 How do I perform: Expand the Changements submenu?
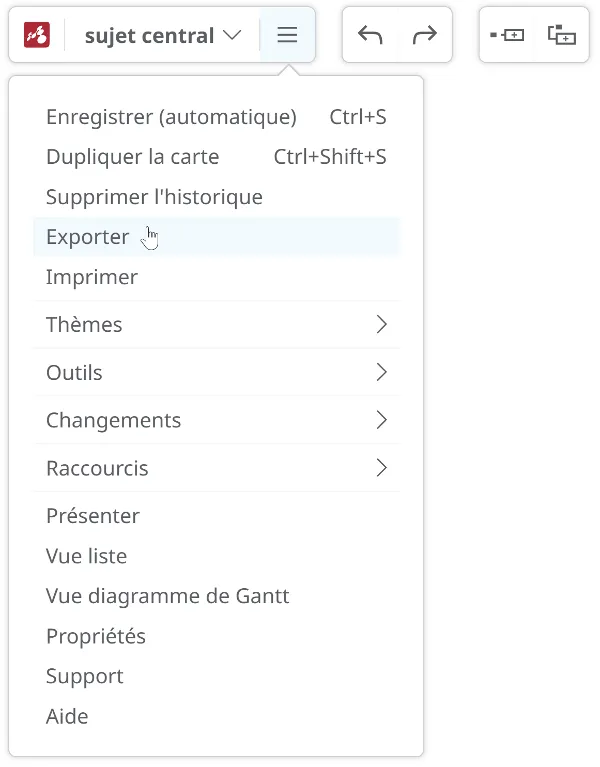click(217, 420)
